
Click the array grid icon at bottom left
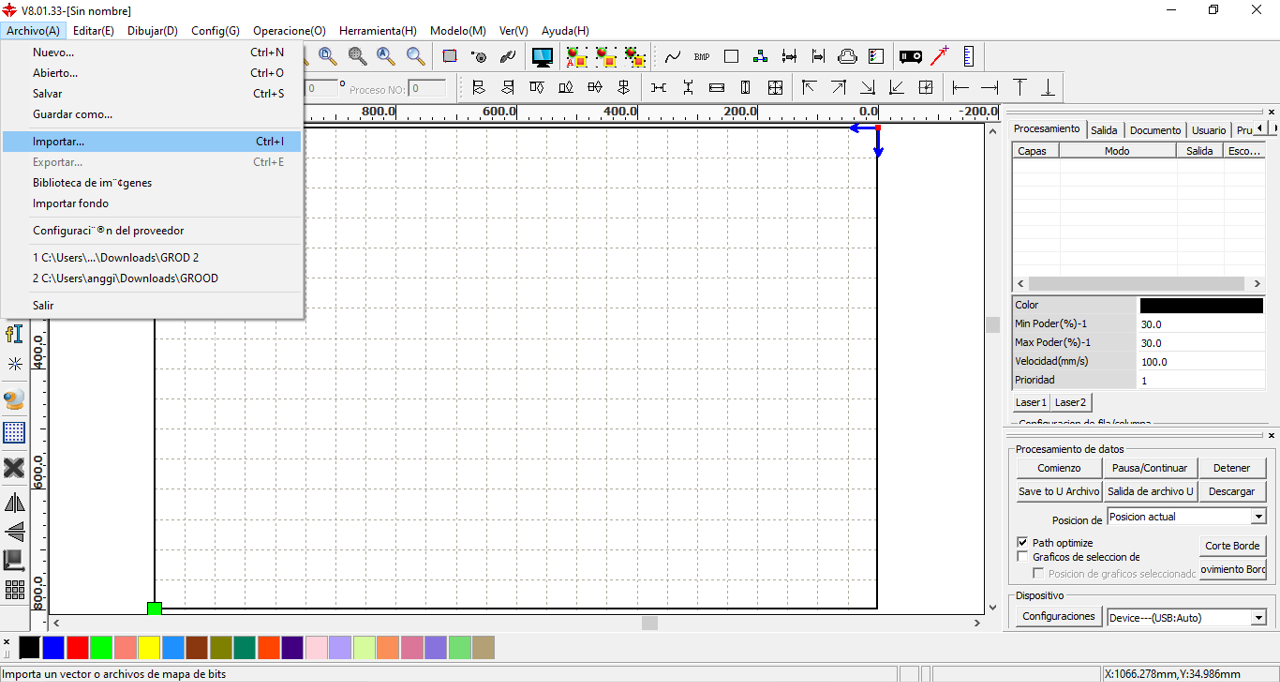pos(14,589)
